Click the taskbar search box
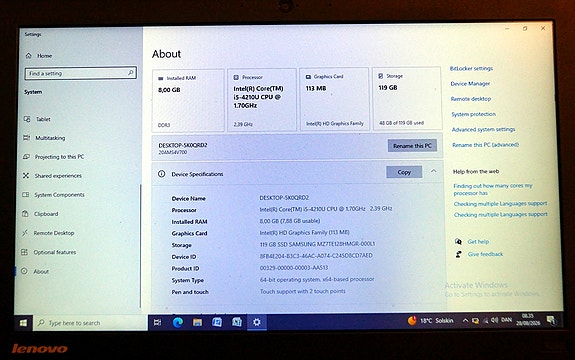The image size is (575, 360). pyautogui.click(x=91, y=323)
